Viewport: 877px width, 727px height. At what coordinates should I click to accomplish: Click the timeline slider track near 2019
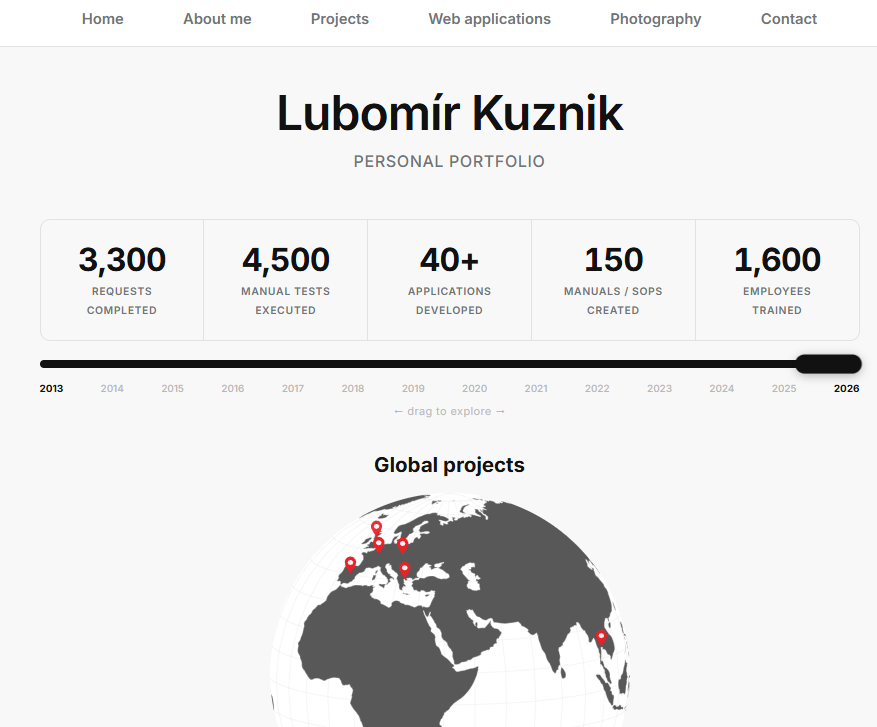pos(413,364)
